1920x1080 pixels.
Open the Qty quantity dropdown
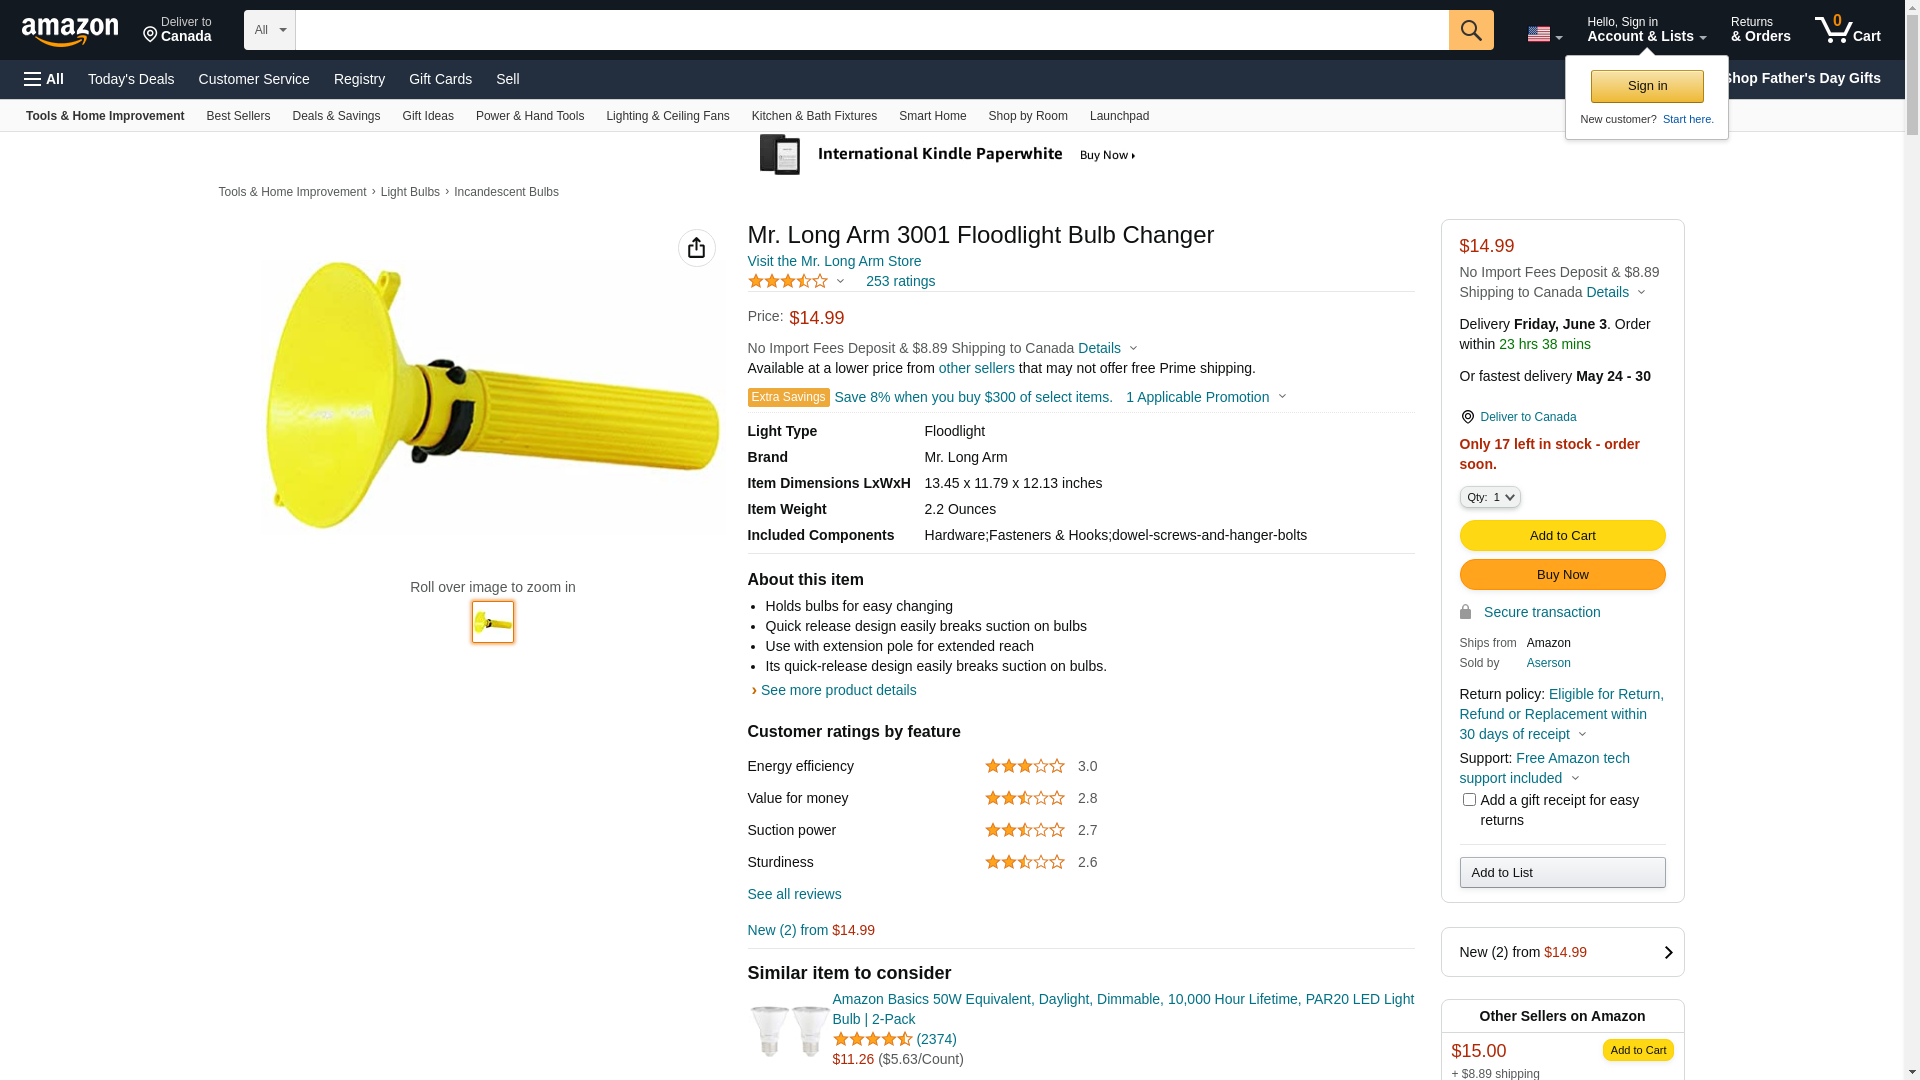[1489, 497]
